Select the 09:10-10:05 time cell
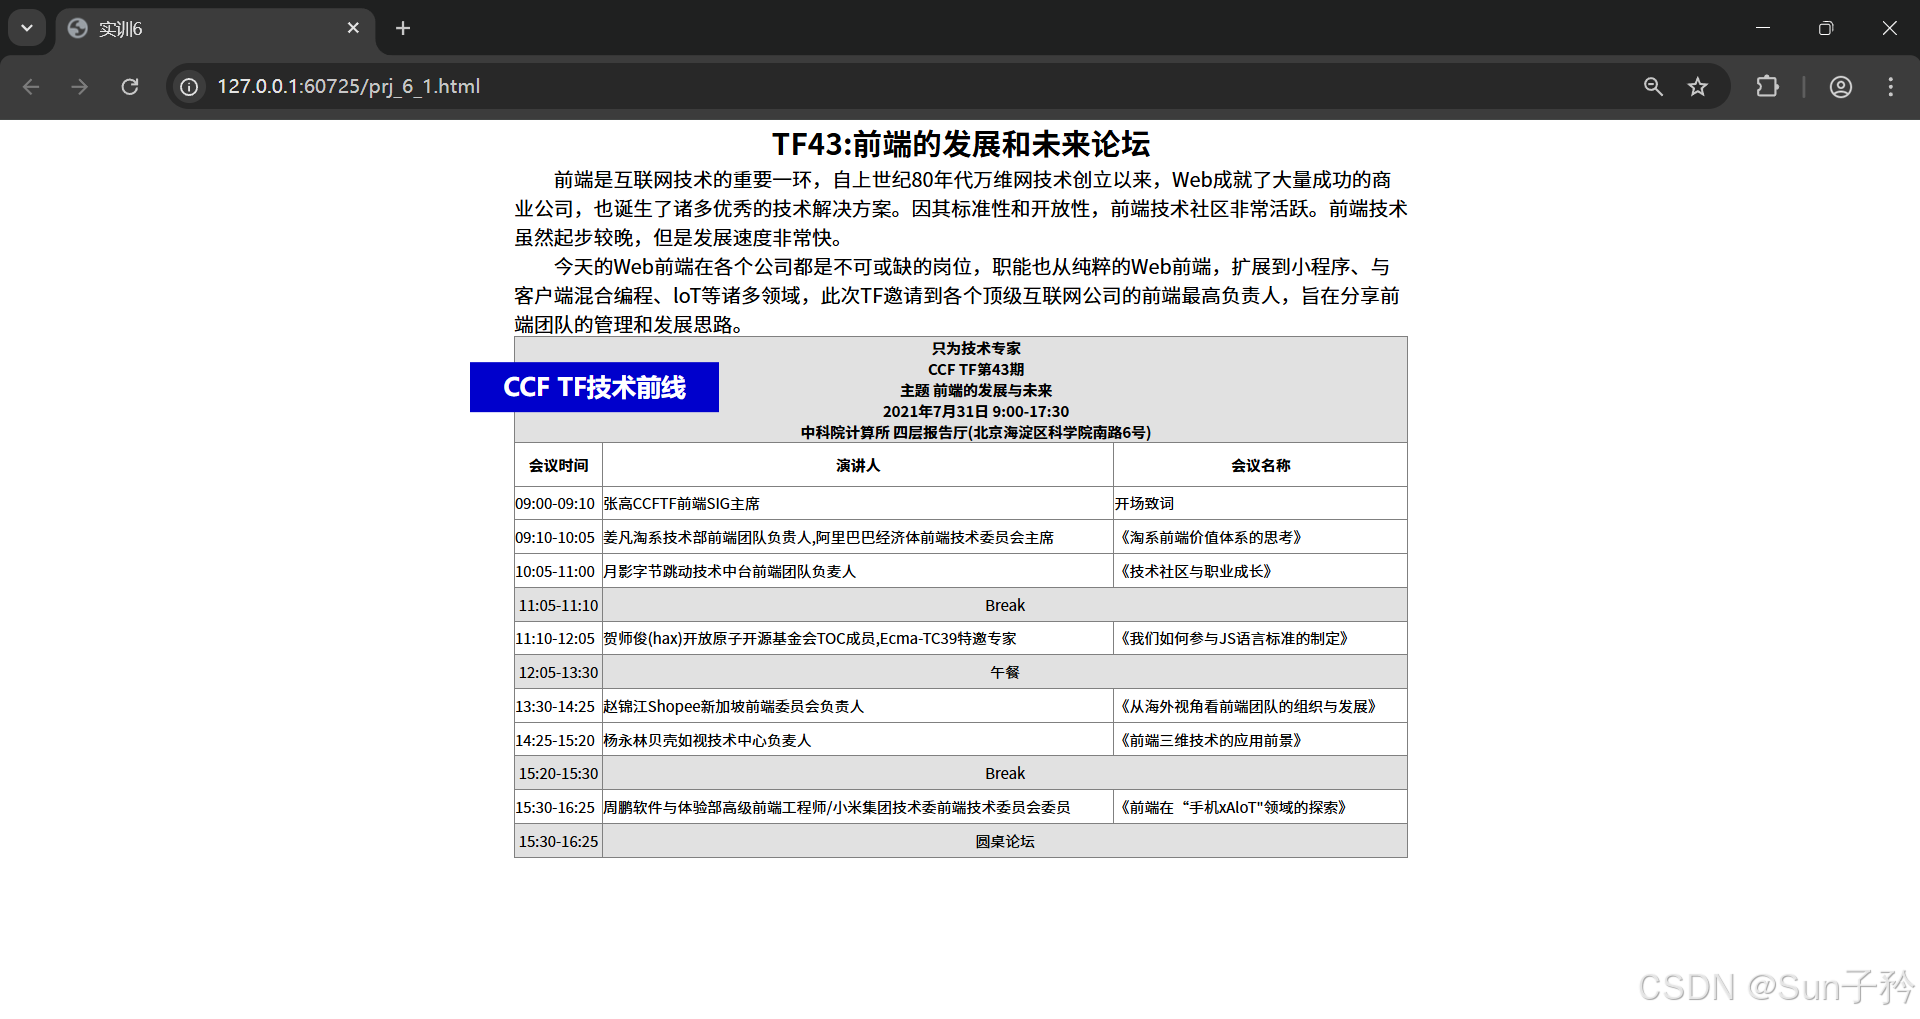The width and height of the screenshot is (1920, 1019). tap(558, 538)
